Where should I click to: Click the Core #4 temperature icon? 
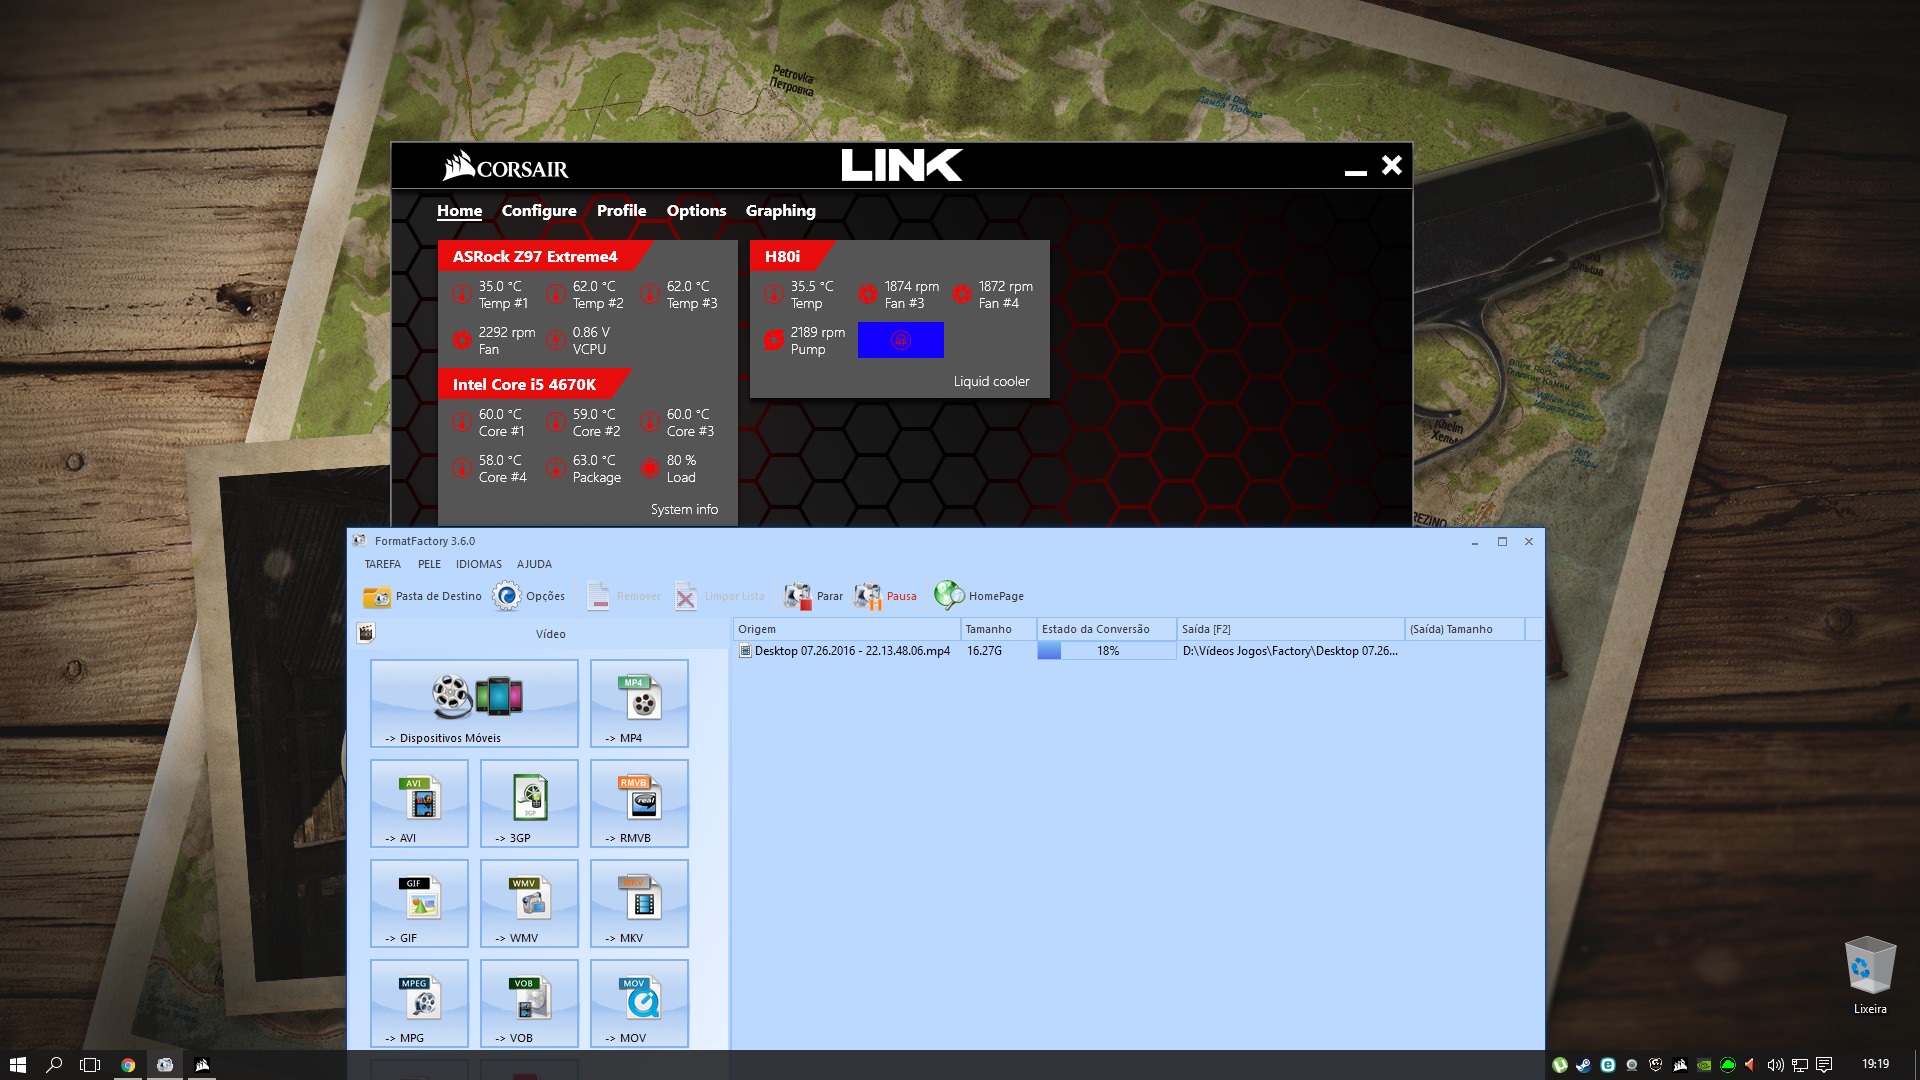tap(462, 468)
